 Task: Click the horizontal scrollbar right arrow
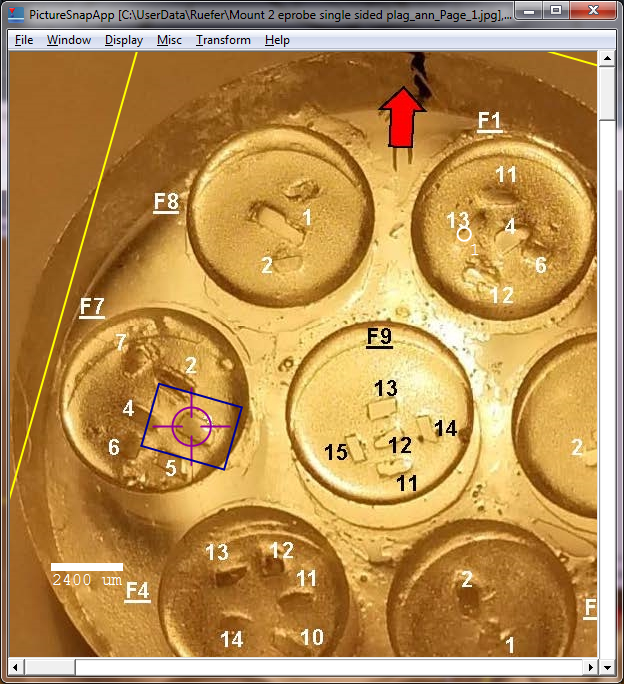click(590, 666)
